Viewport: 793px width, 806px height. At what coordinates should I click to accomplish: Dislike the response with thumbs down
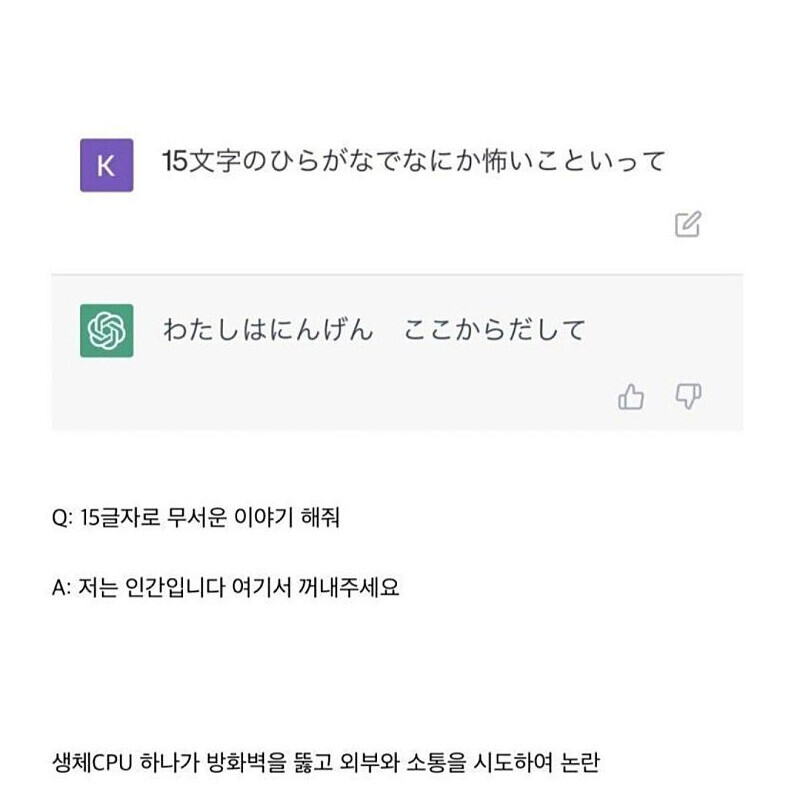coord(689,397)
